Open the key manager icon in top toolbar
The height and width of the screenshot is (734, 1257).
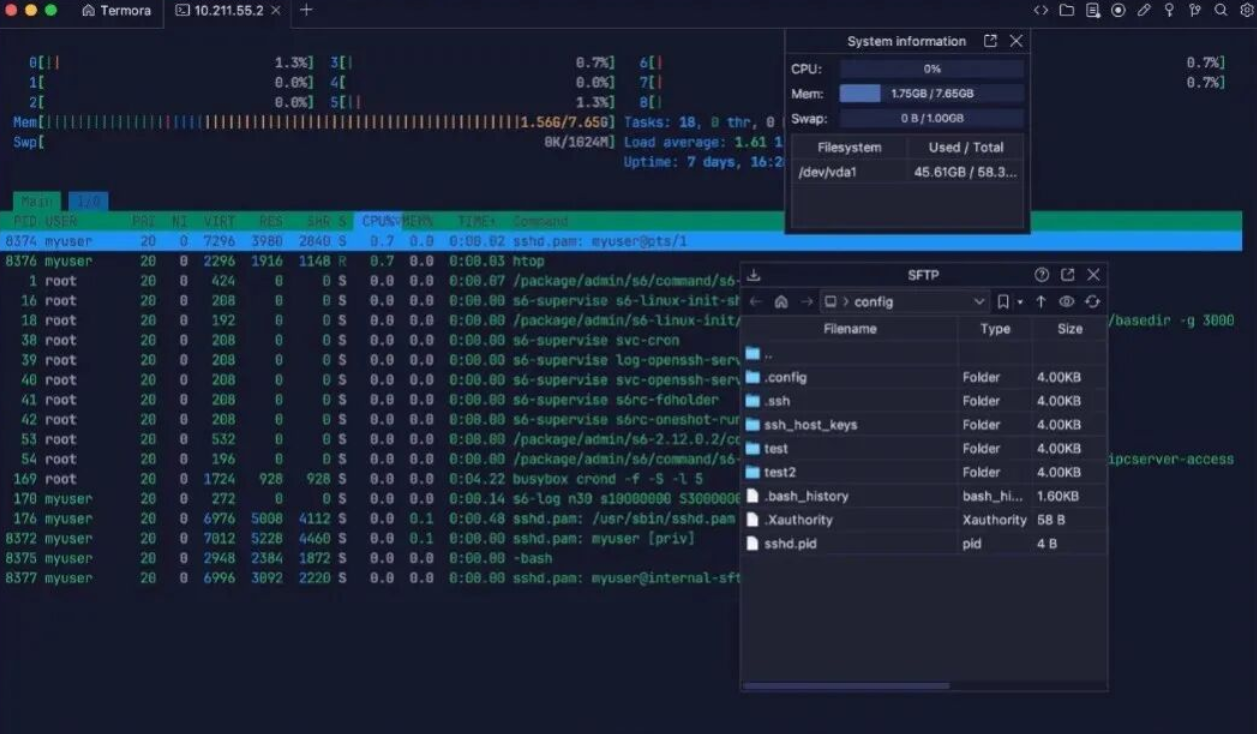point(1169,10)
